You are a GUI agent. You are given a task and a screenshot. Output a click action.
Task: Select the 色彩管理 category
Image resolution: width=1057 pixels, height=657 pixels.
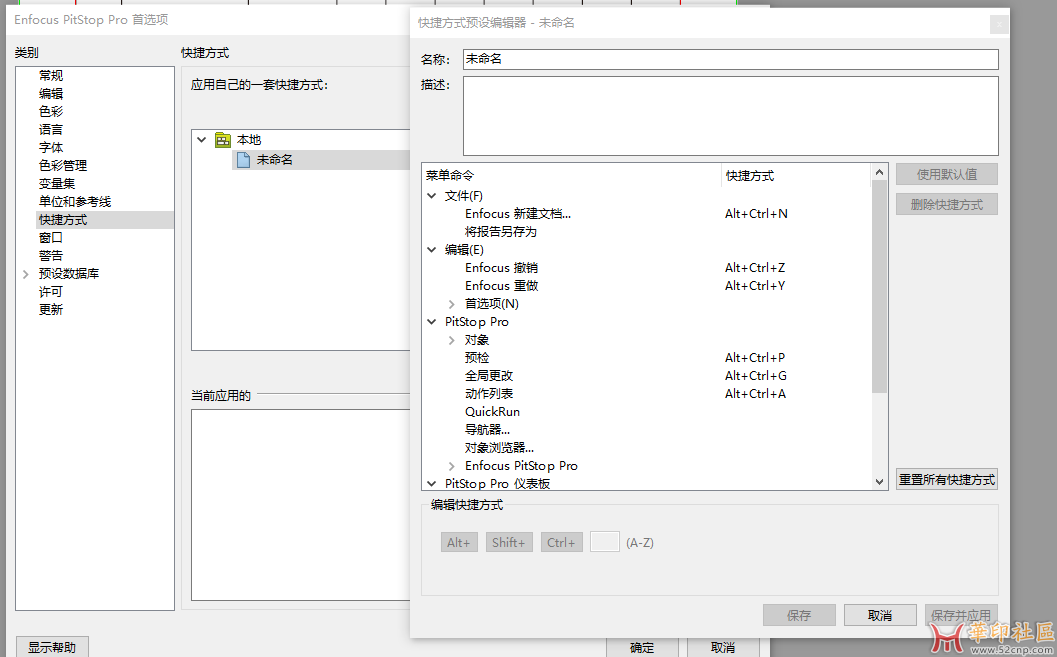point(63,165)
